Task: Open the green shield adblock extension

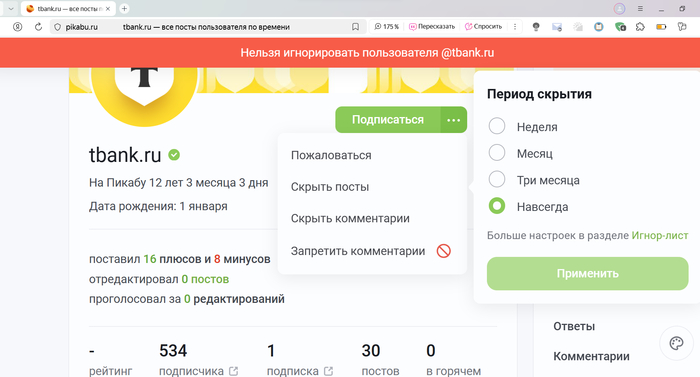Action: pos(620,27)
